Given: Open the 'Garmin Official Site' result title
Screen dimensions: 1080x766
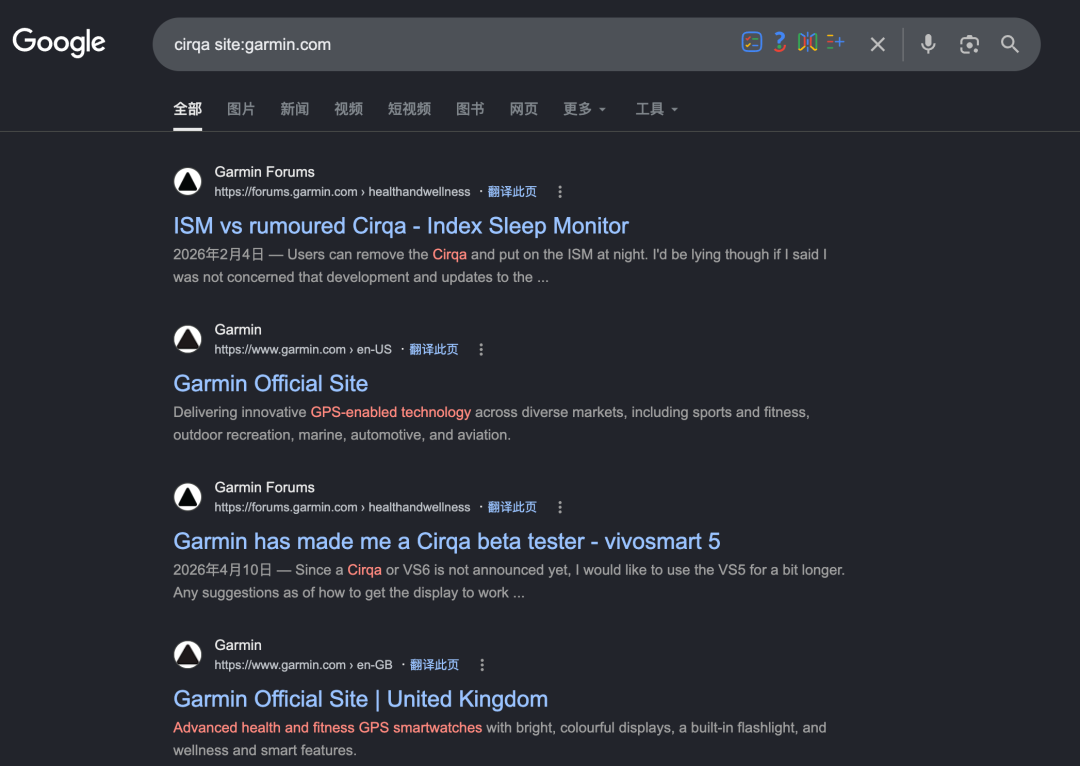Looking at the screenshot, I should [x=271, y=384].
